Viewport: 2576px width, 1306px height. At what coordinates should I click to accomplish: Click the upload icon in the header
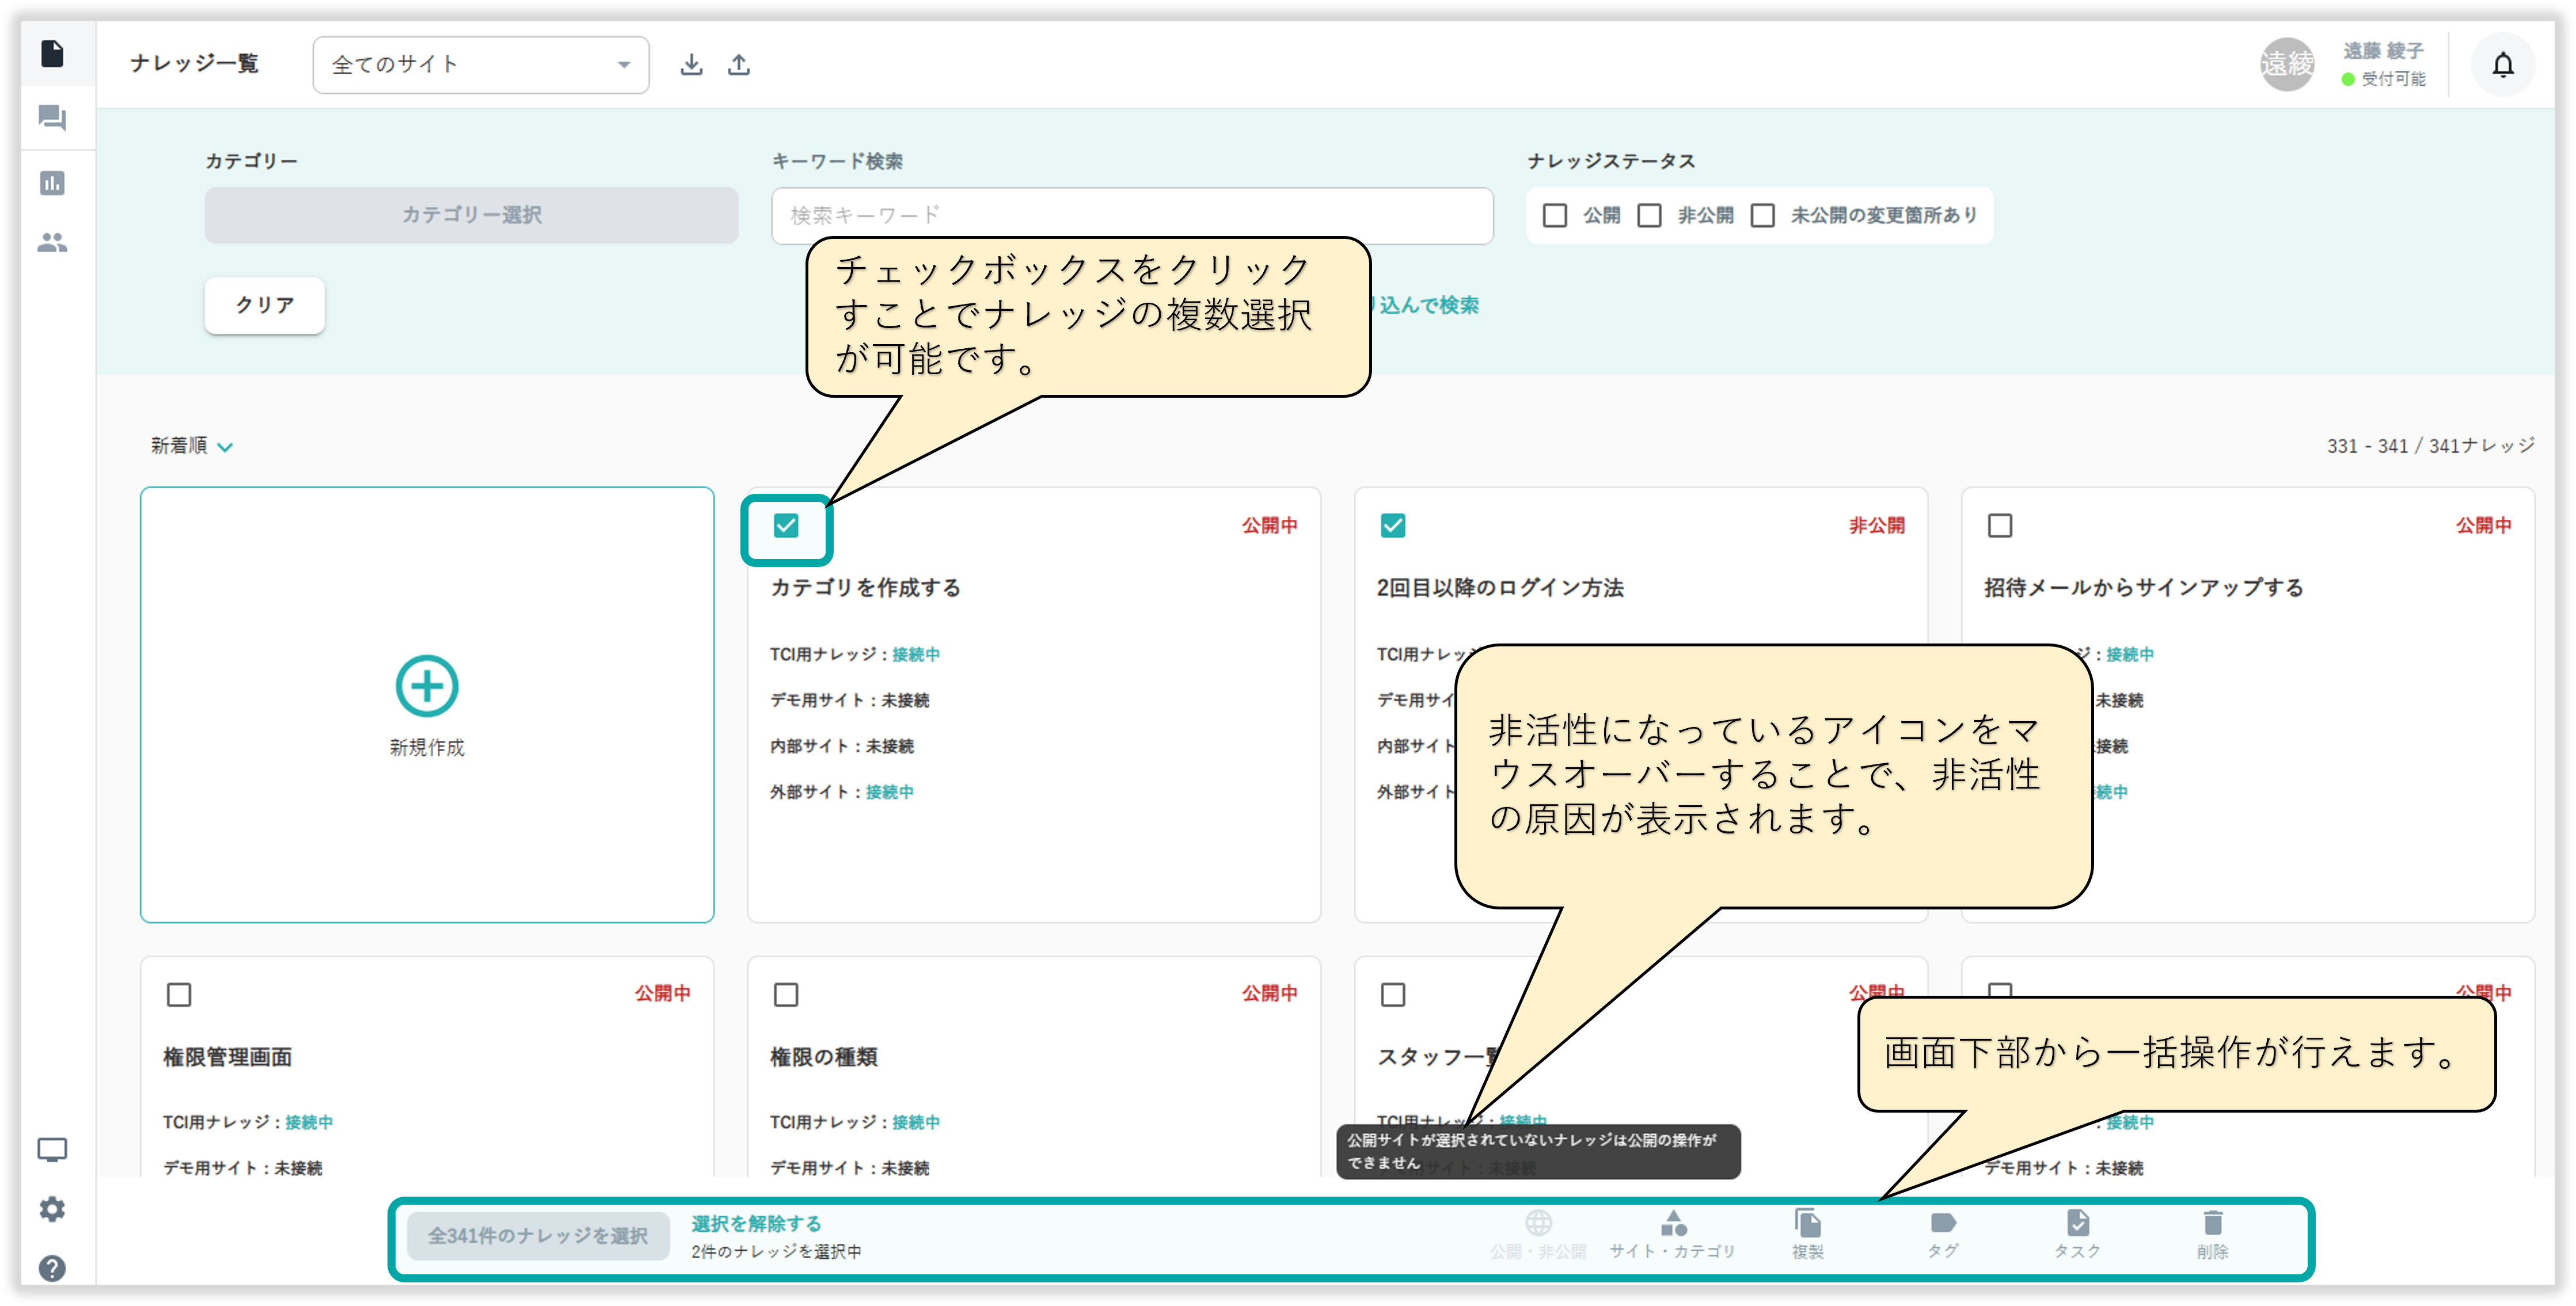[x=738, y=65]
